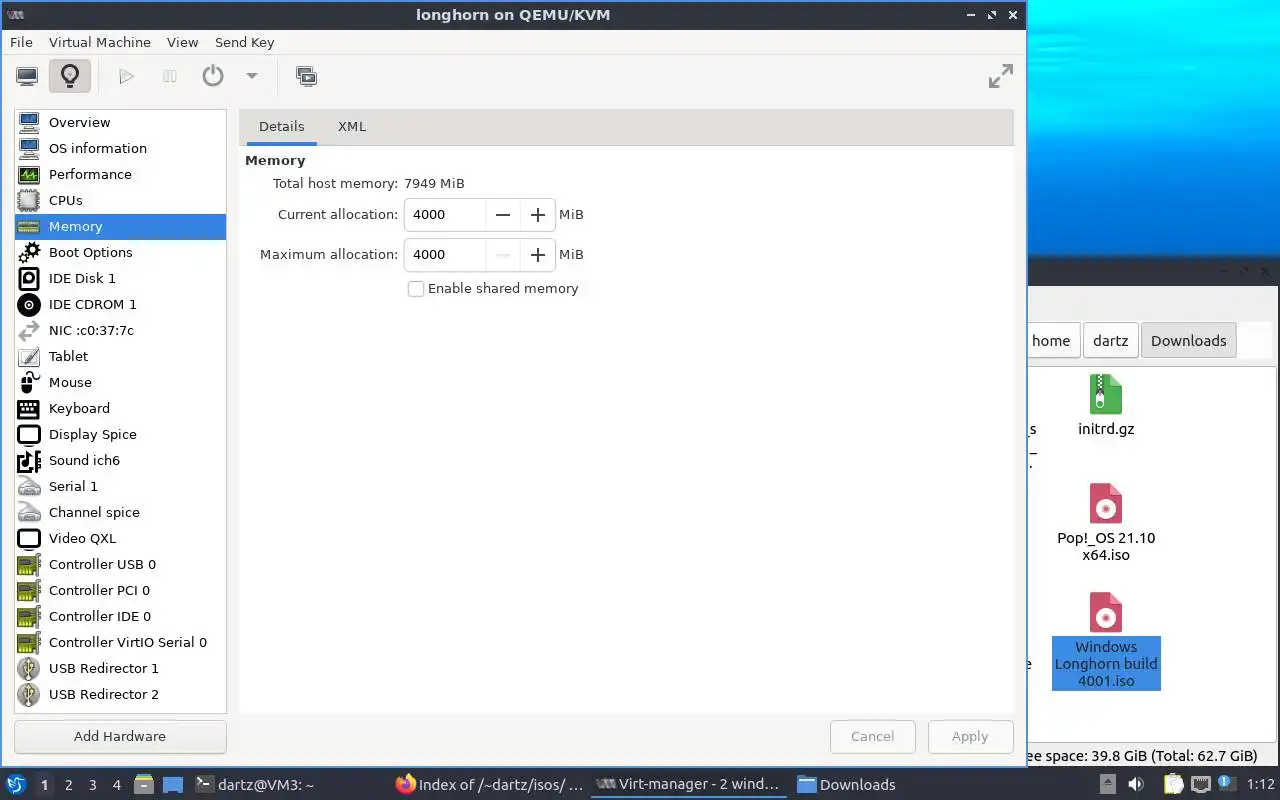This screenshot has width=1280, height=800.
Task: Select initrd.gz file in Downloads
Action: point(1106,406)
